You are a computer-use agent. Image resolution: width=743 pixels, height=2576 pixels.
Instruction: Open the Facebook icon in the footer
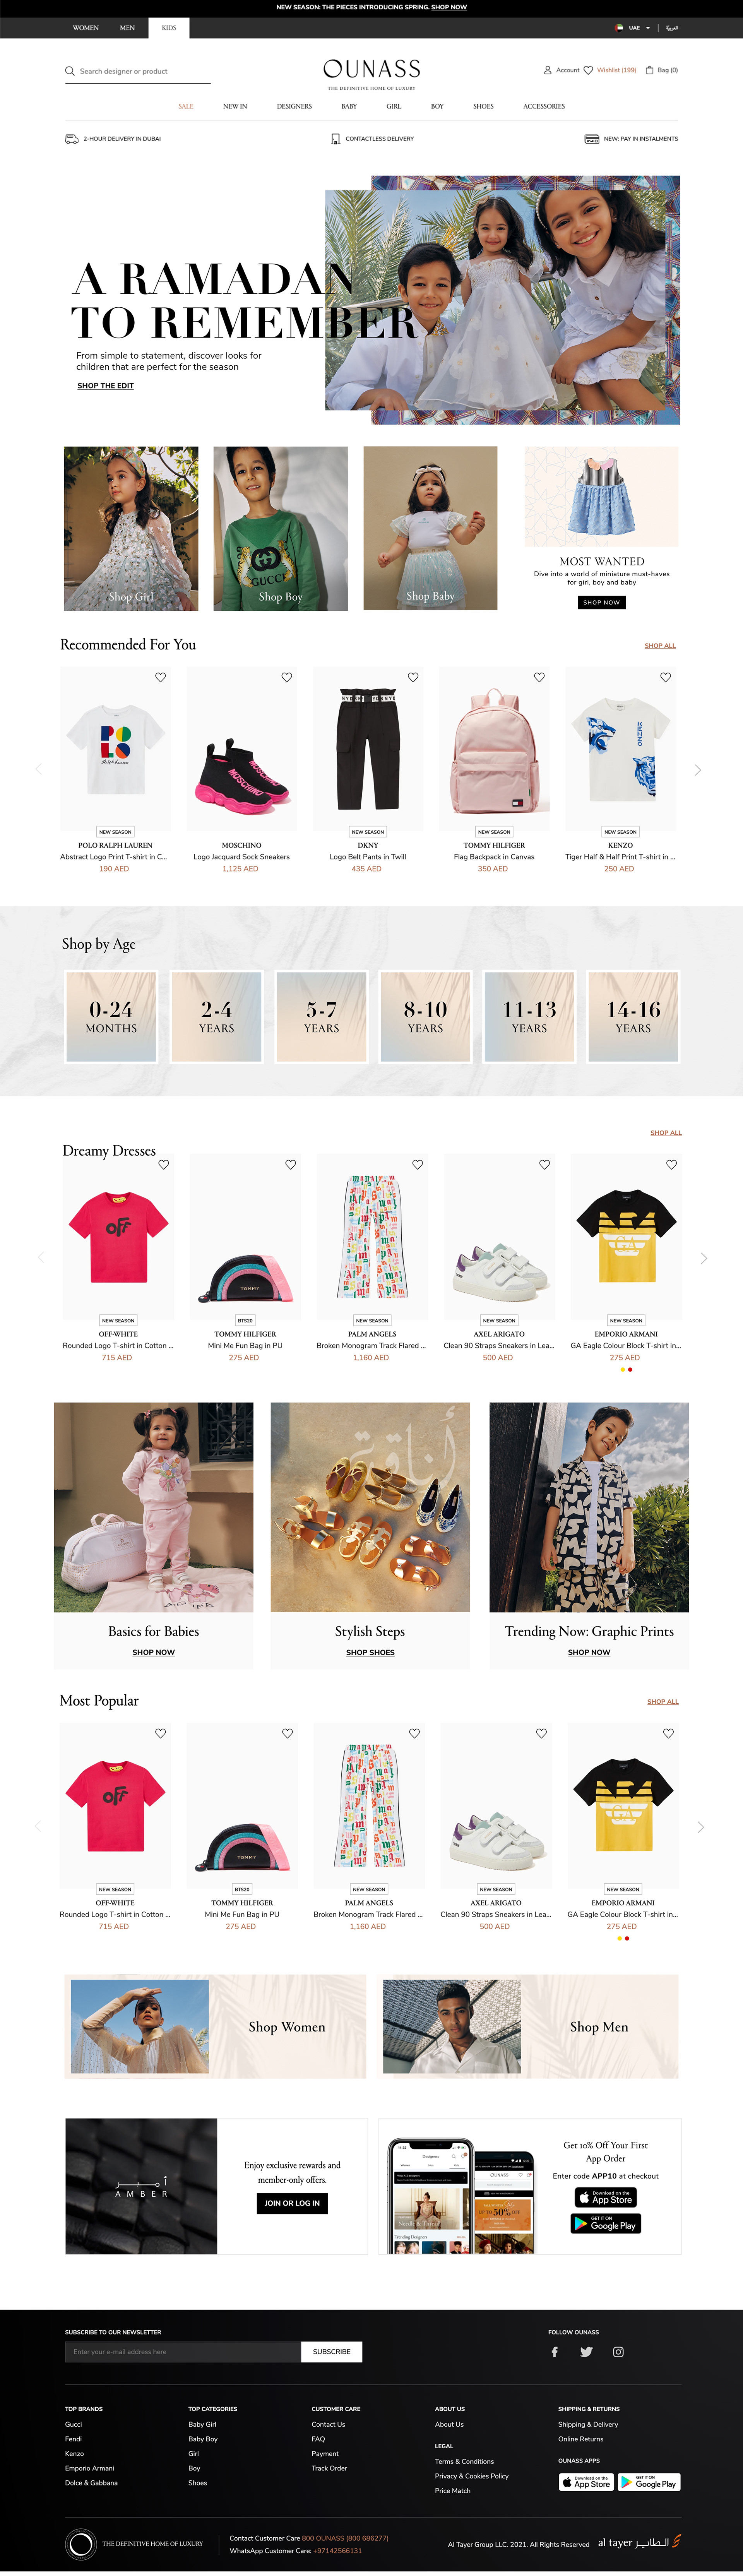point(555,2351)
